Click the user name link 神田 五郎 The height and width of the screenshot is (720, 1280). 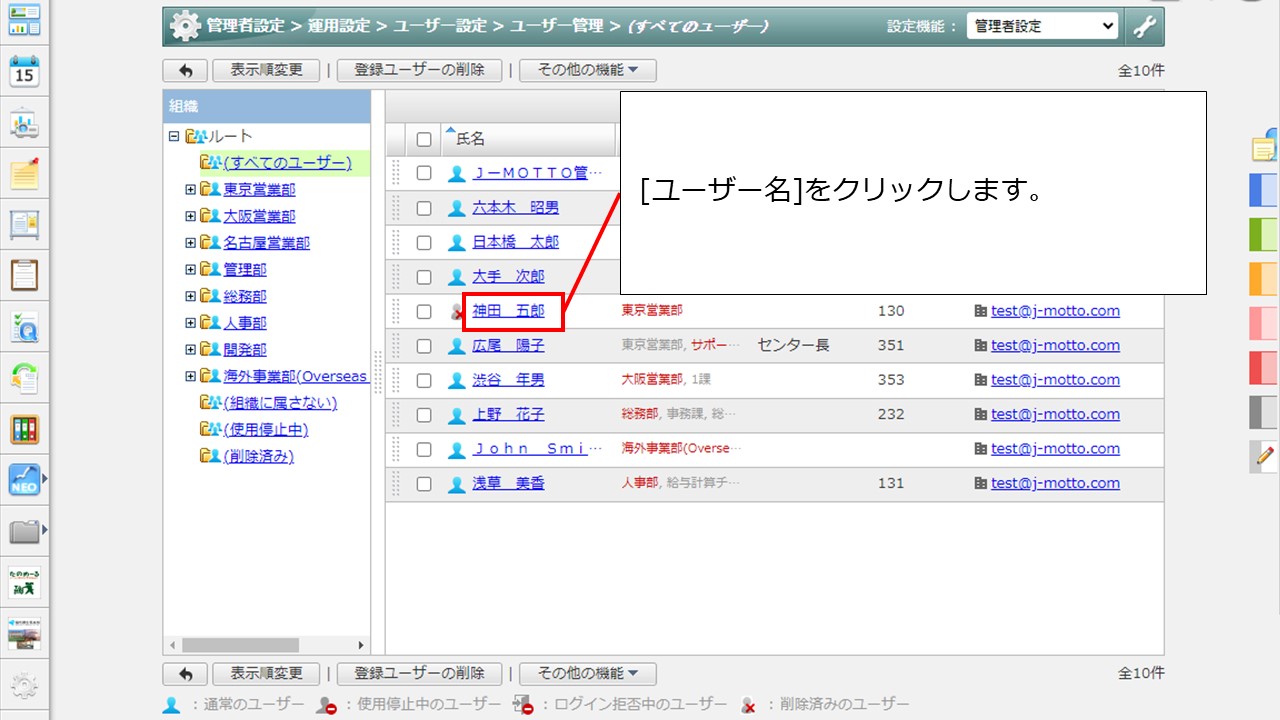pos(508,311)
